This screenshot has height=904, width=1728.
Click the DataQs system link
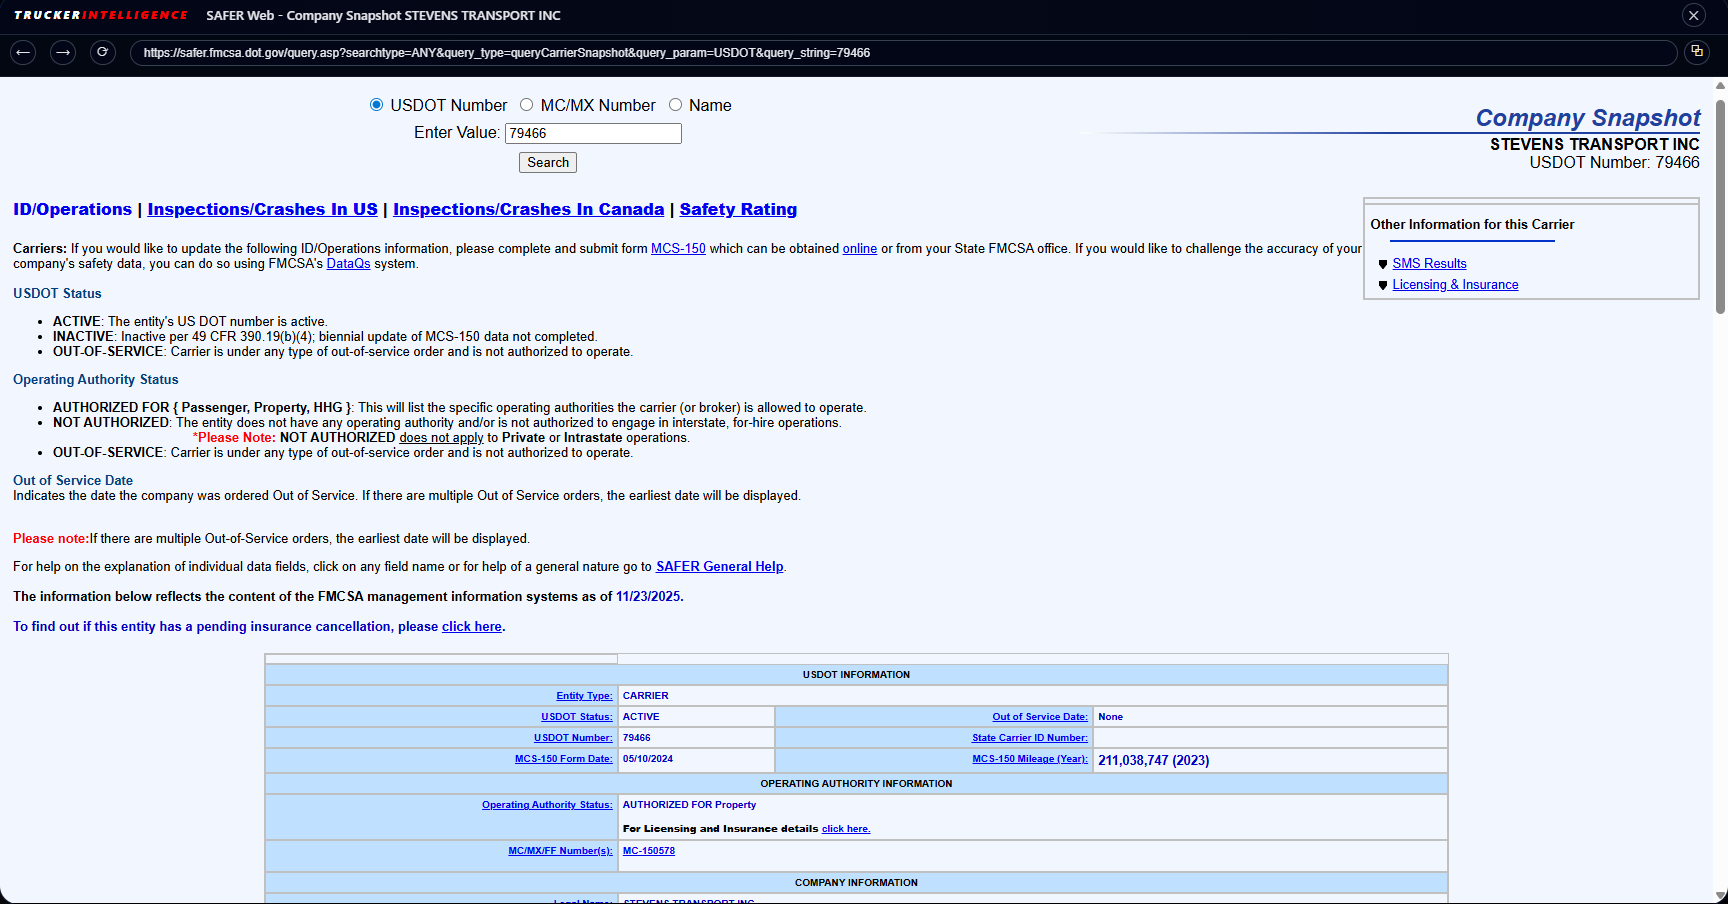point(348,264)
